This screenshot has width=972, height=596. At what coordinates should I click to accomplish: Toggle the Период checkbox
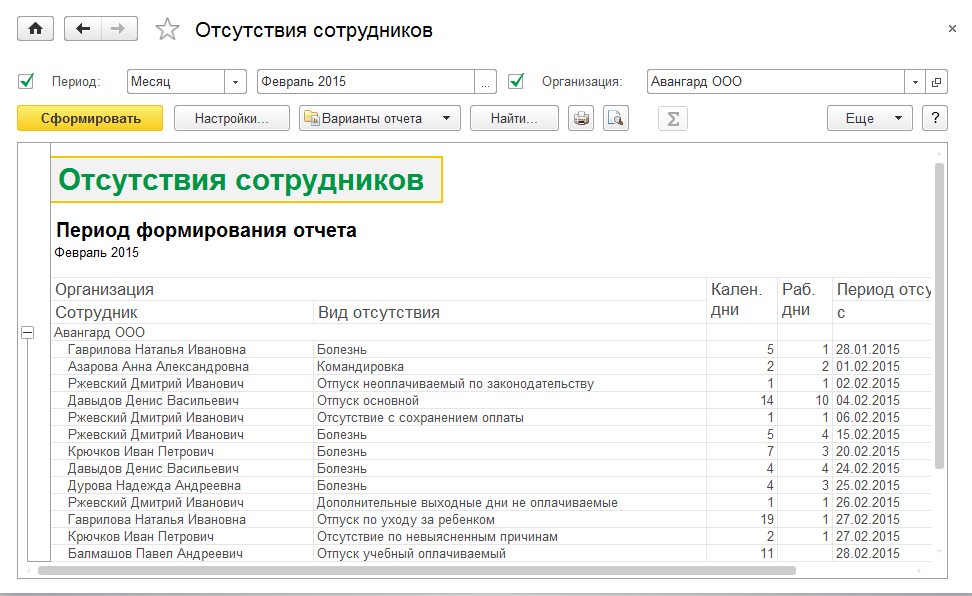click(x=27, y=81)
